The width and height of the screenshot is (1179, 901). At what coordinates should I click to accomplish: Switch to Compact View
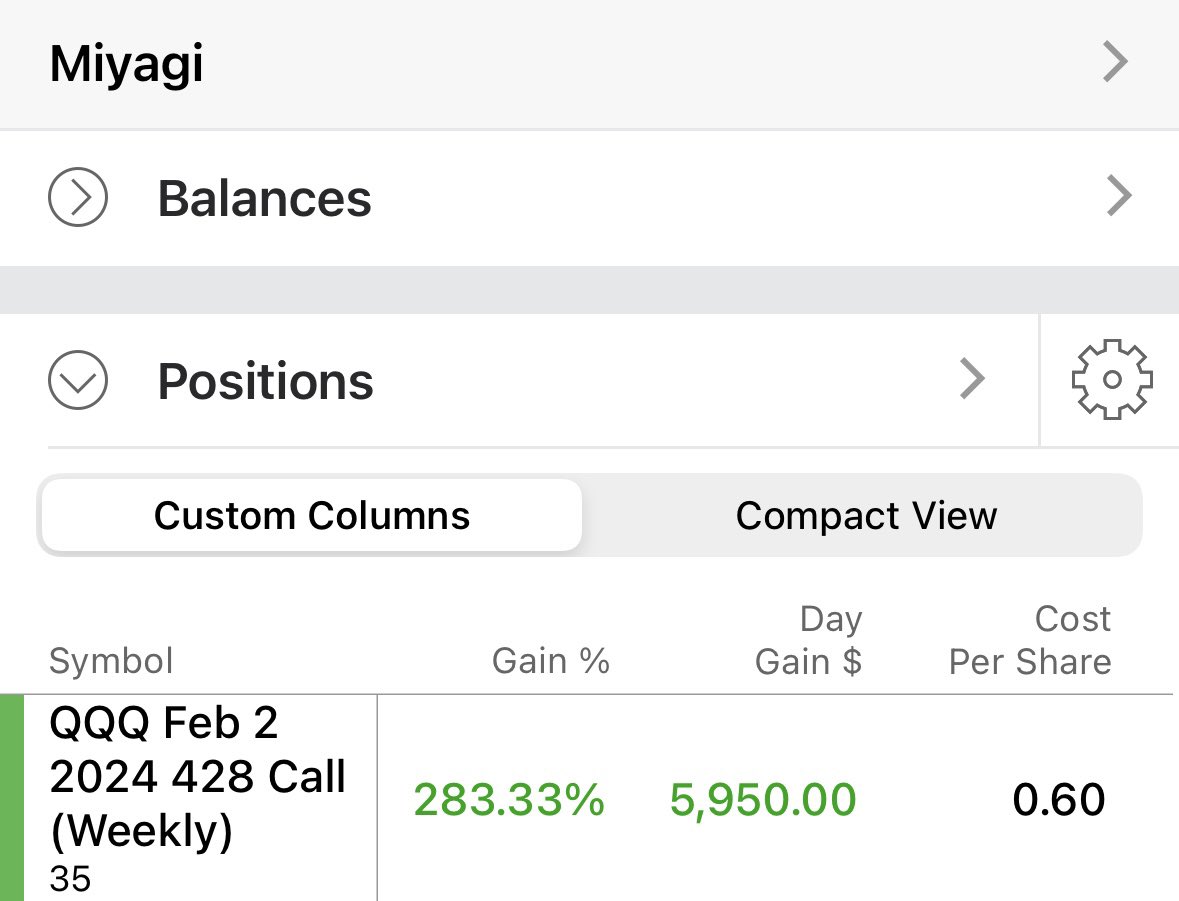tap(866, 516)
